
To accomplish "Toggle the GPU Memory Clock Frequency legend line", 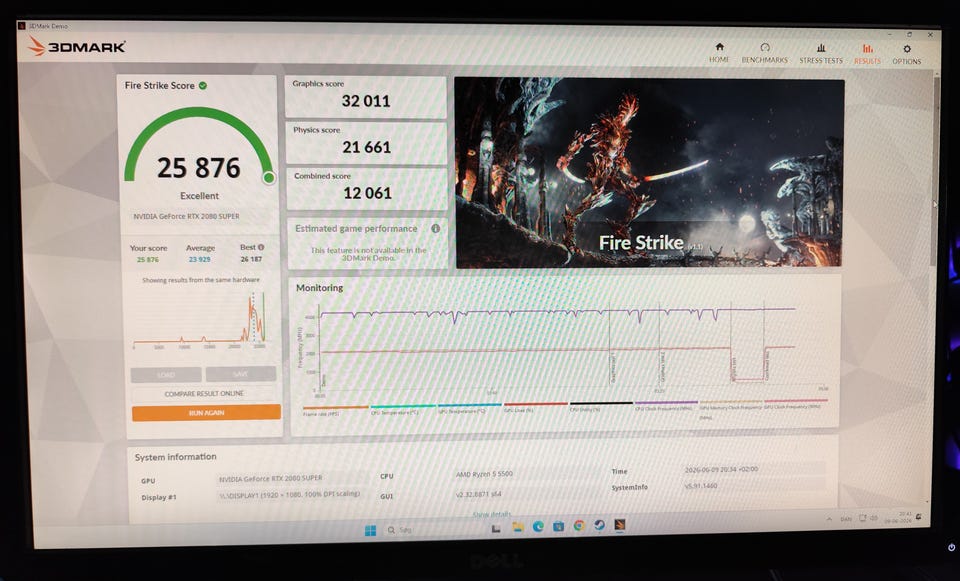I will coord(730,408).
